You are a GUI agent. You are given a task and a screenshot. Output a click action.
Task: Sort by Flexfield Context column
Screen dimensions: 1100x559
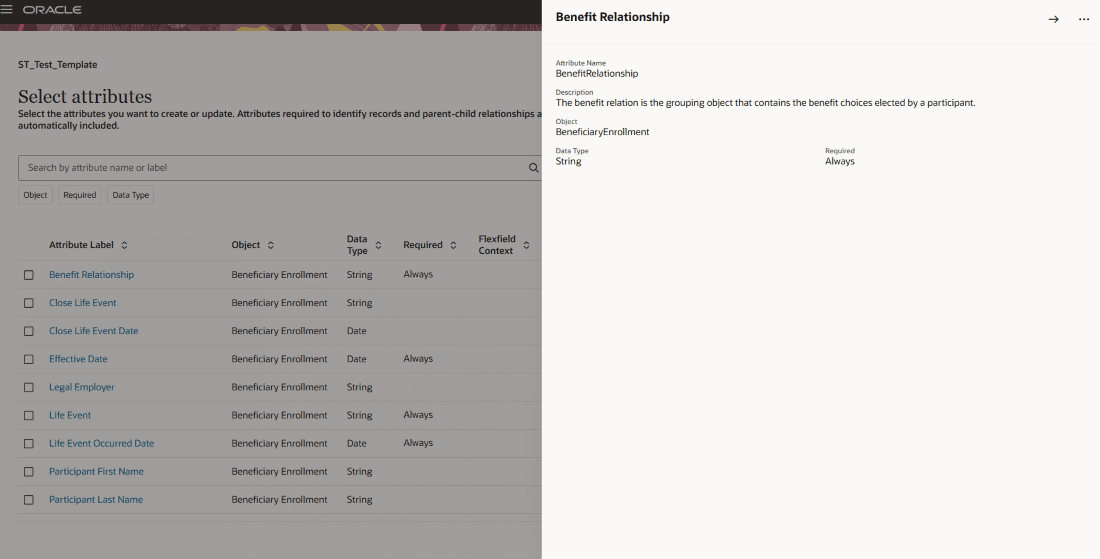tap(526, 245)
